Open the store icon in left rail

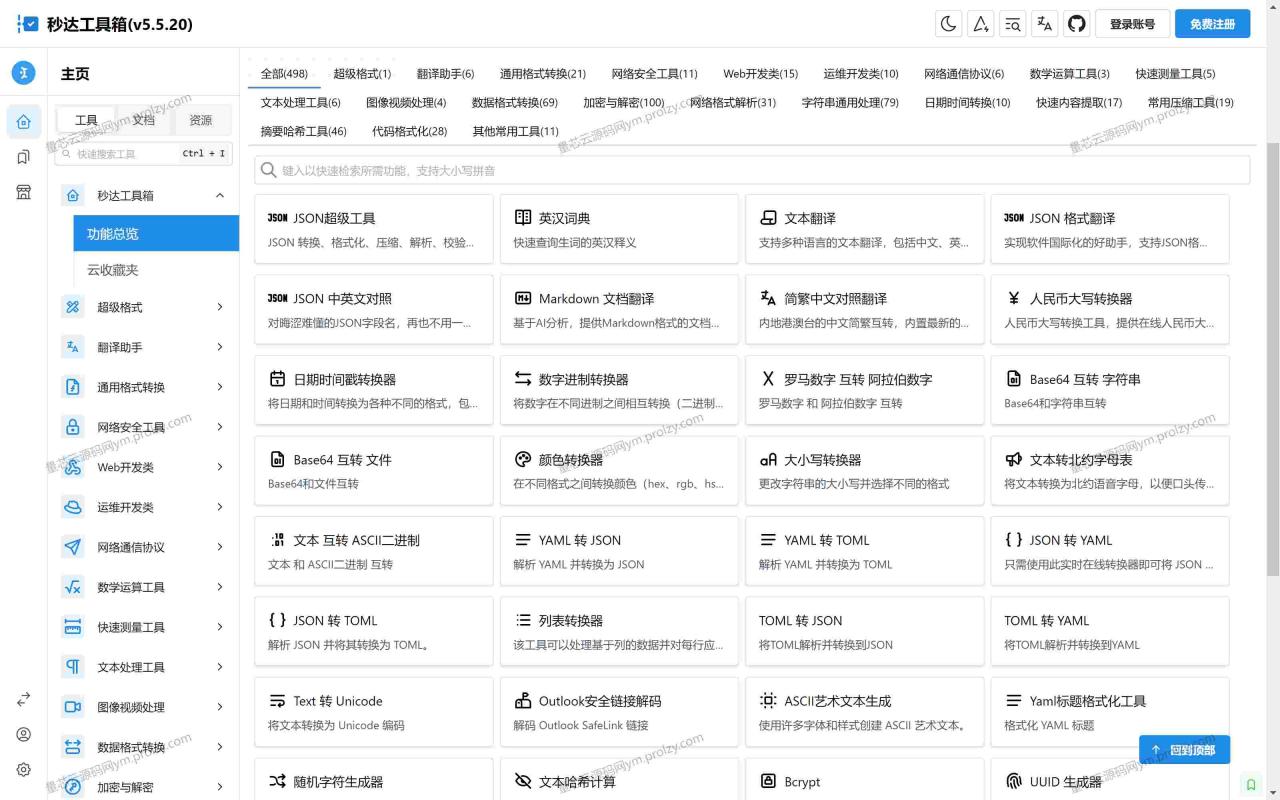[x=23, y=192]
